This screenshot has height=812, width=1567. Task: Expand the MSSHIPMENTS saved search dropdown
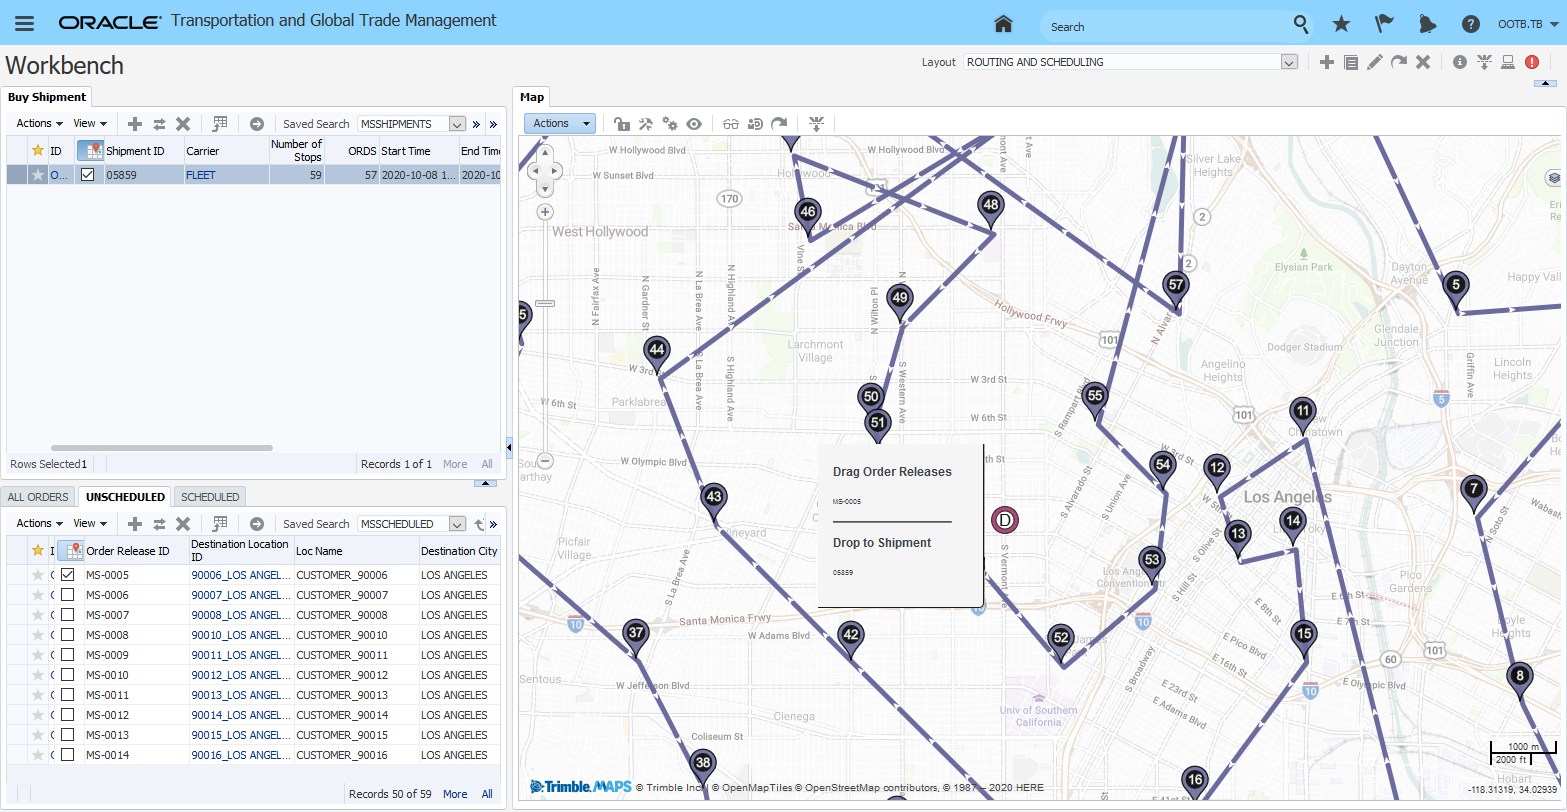(457, 124)
